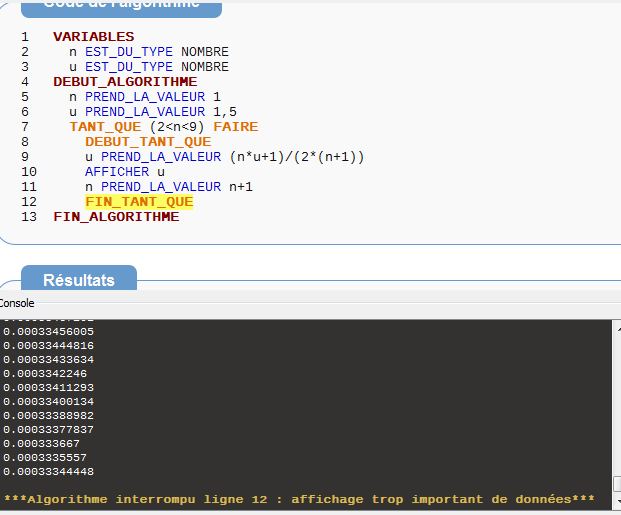Open the Résultats tab
This screenshot has width=621, height=515.
click(x=79, y=280)
